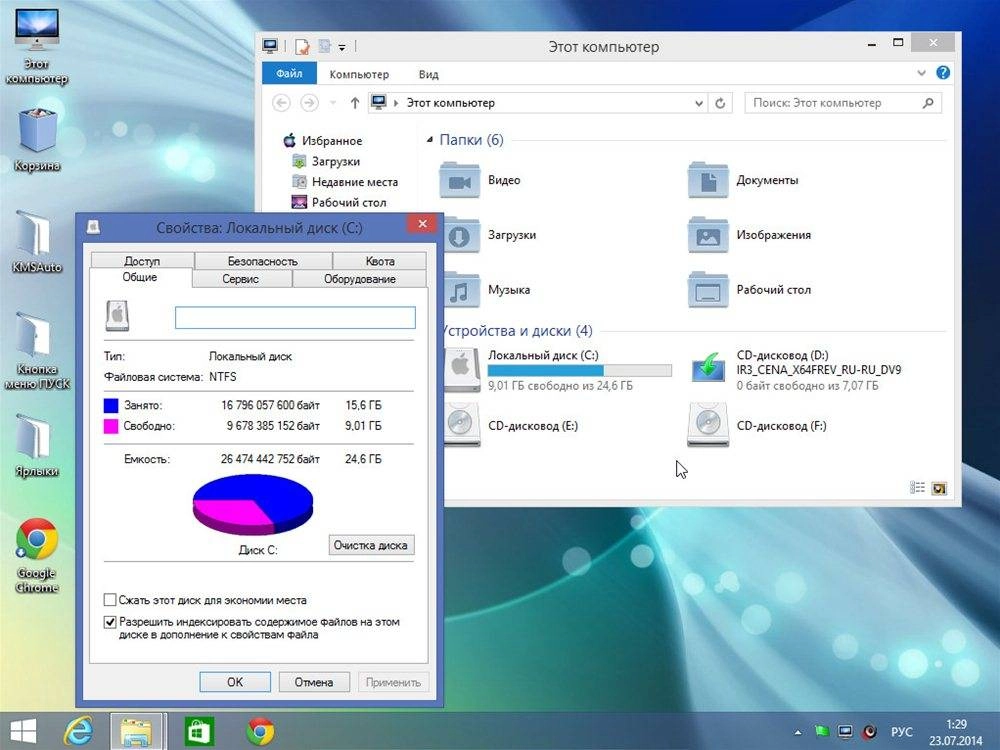
Task: Expand the ribbon with the chevron
Action: click(x=921, y=73)
